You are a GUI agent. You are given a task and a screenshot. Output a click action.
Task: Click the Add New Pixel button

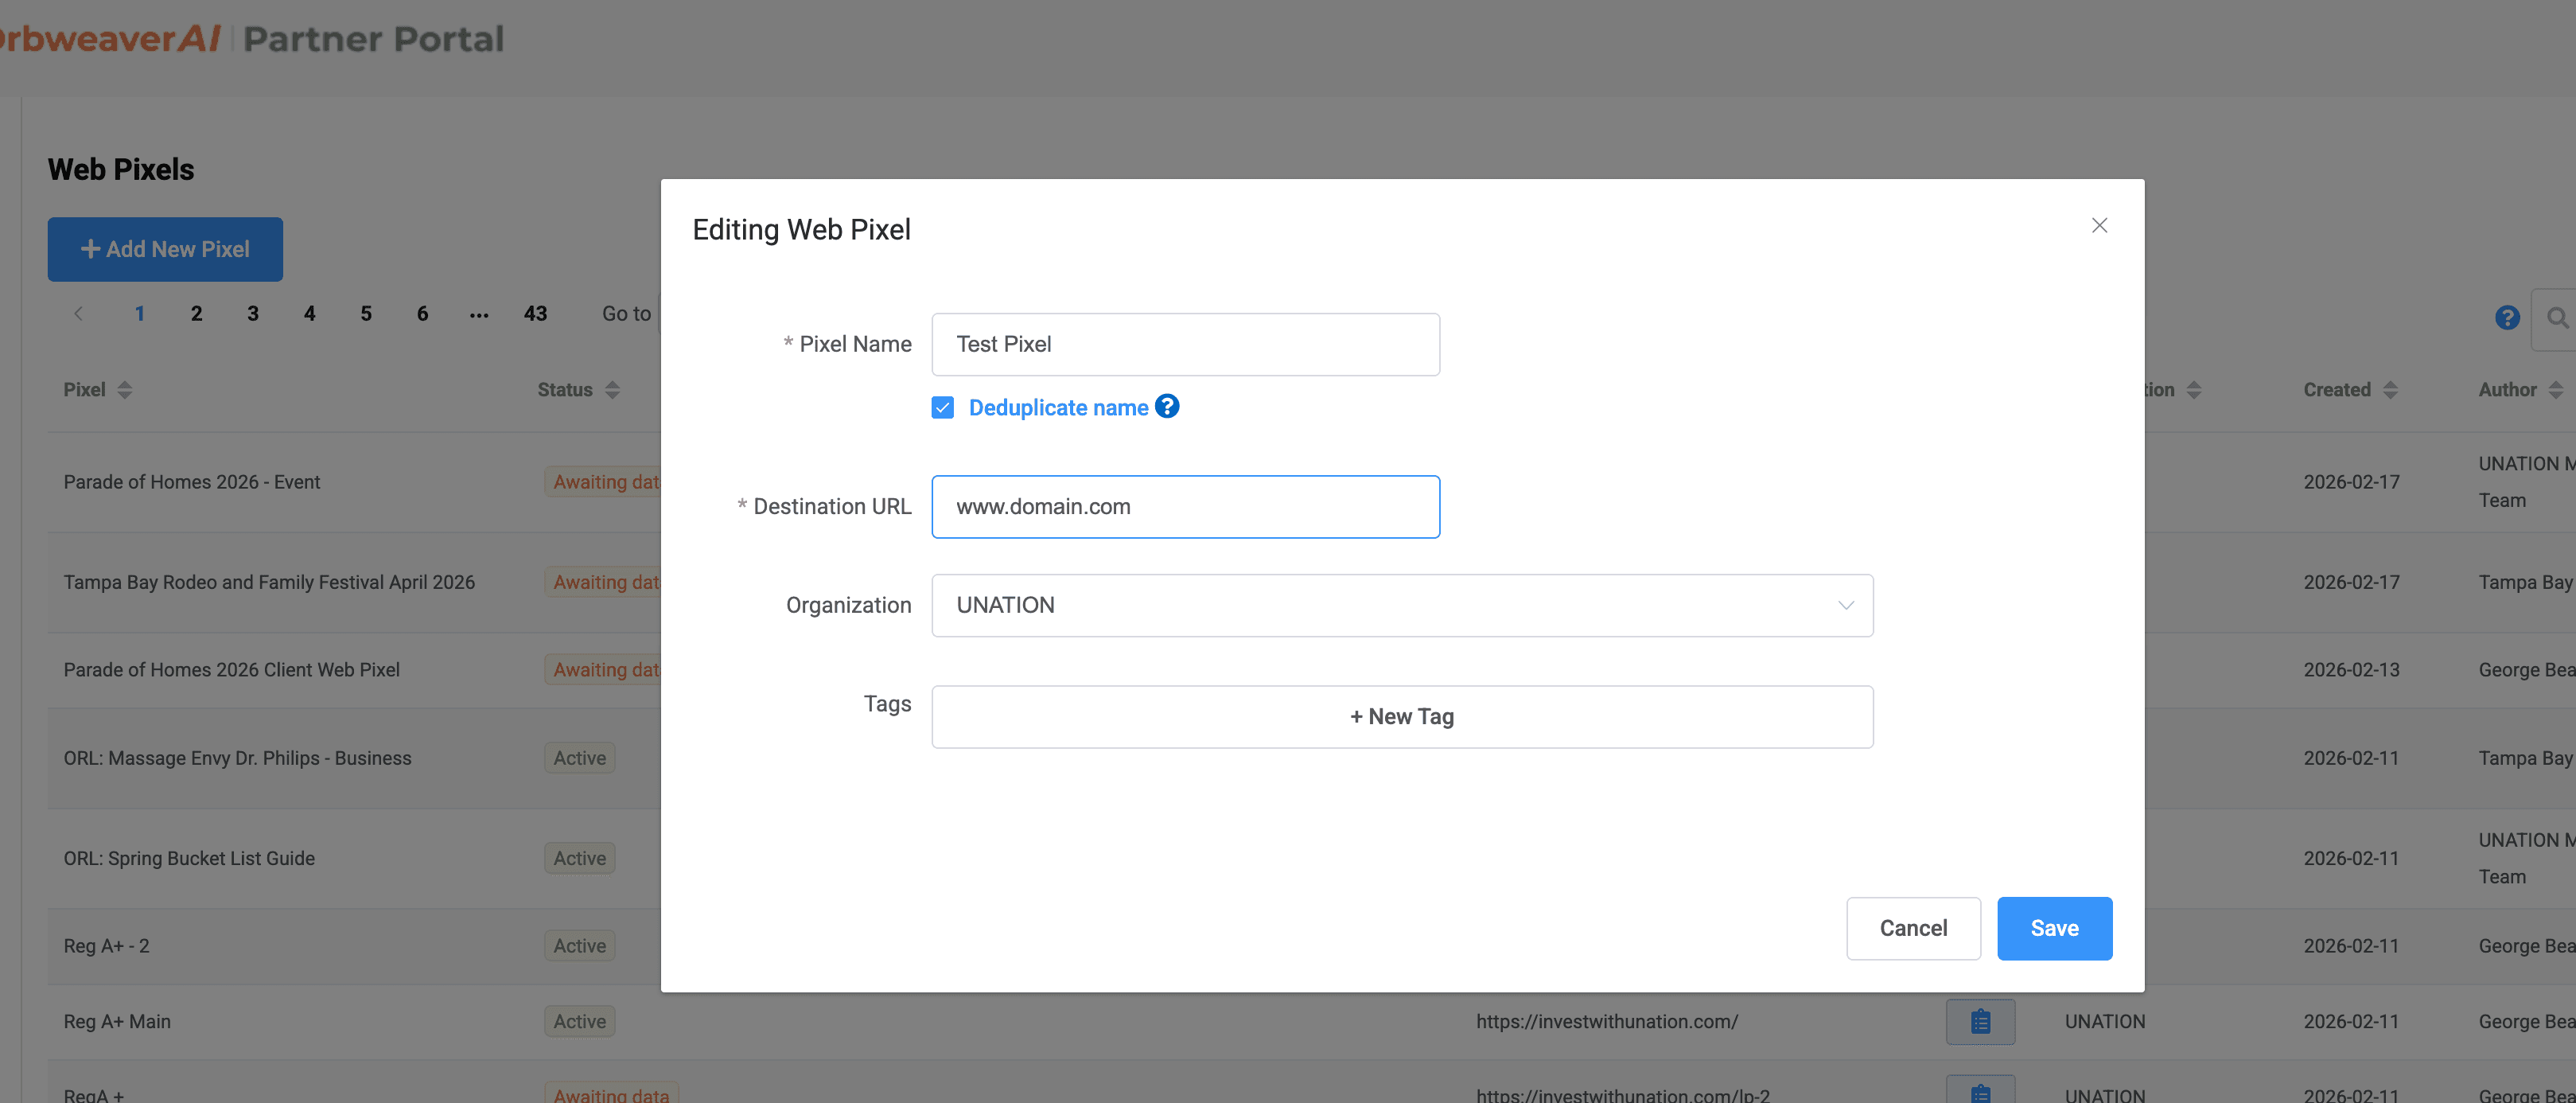(165, 249)
